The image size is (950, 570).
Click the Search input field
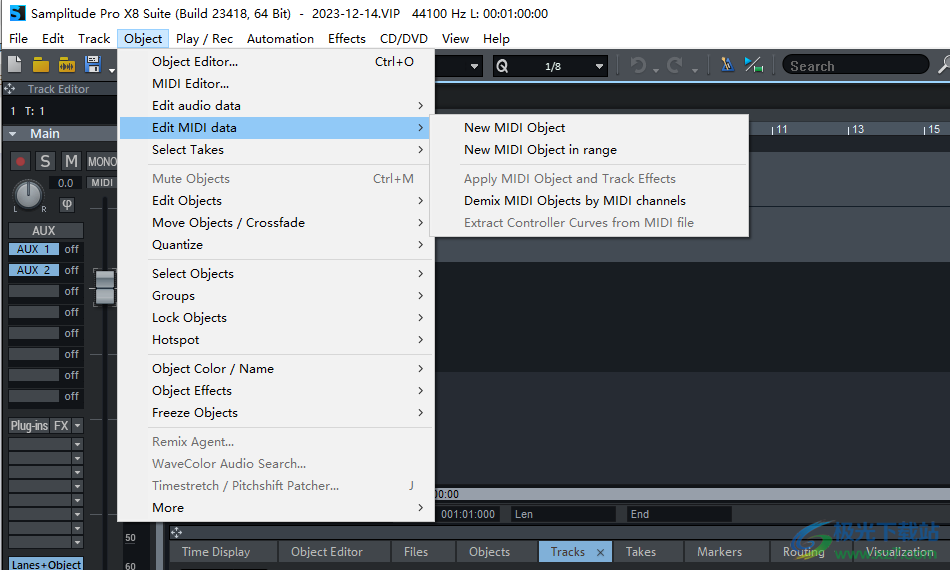(855, 66)
